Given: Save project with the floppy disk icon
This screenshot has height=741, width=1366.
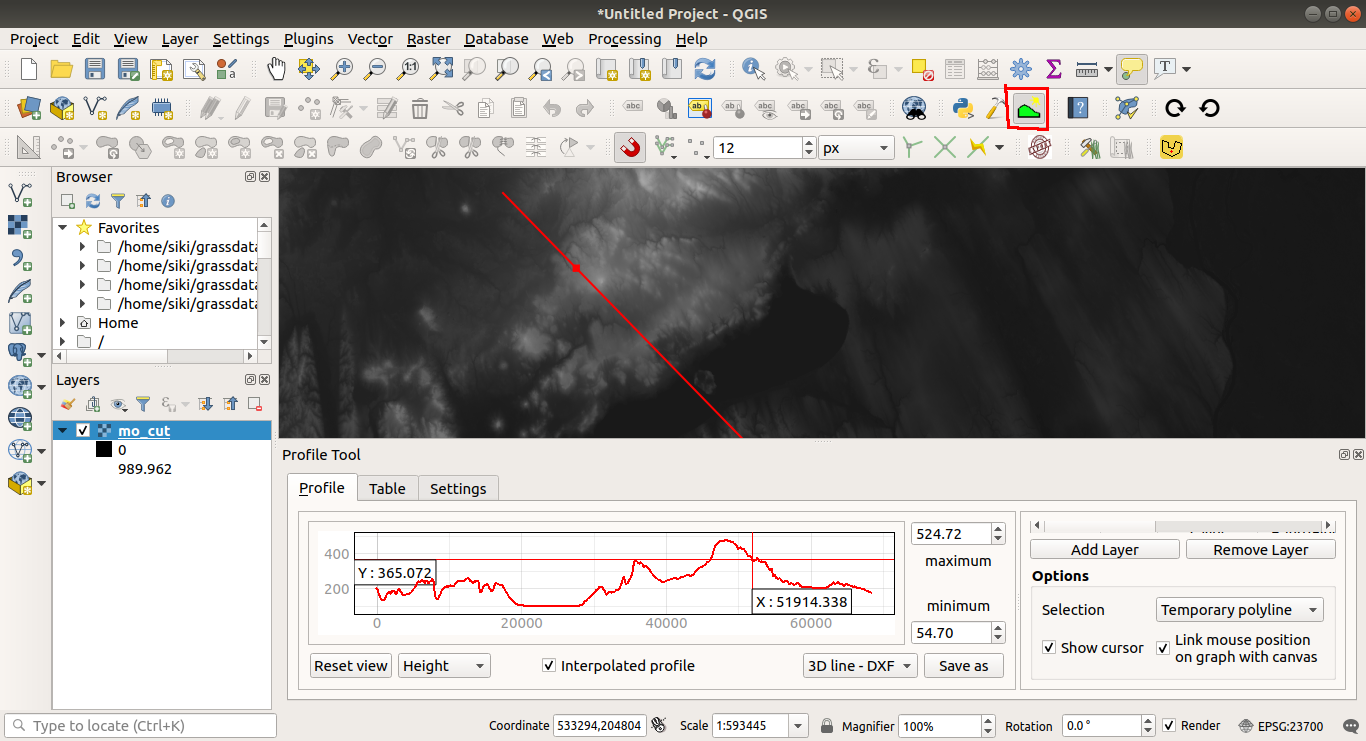Looking at the screenshot, I should 95,69.
